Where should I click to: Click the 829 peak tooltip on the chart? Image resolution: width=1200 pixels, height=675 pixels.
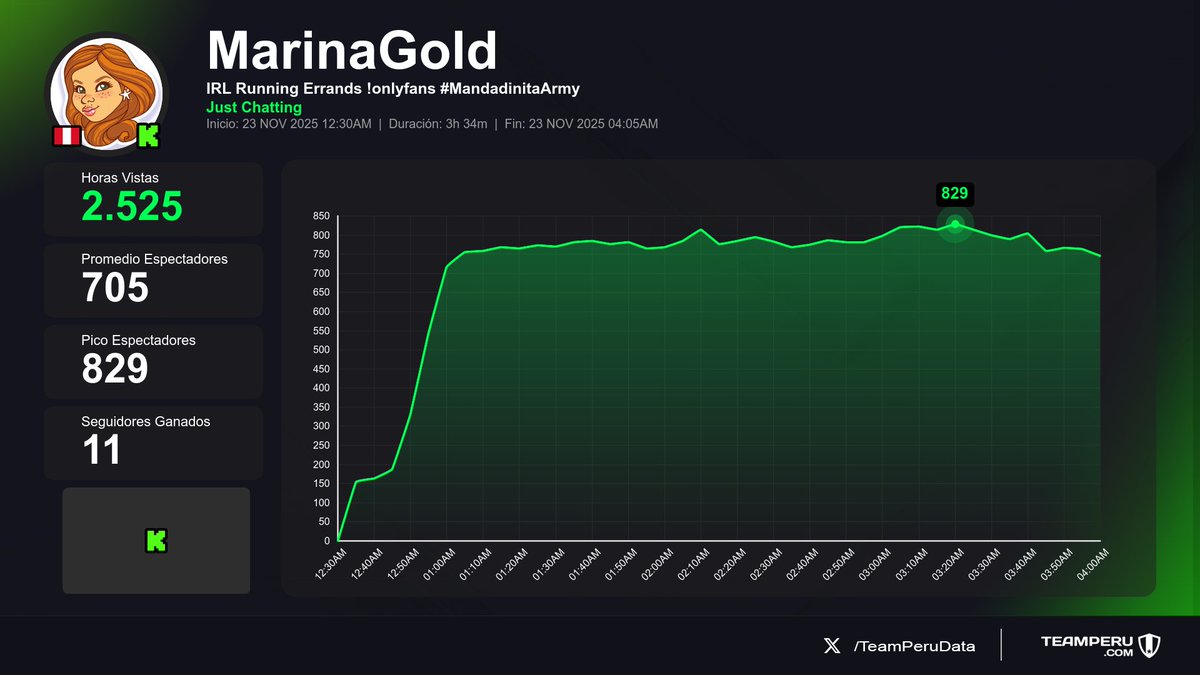pyautogui.click(x=955, y=194)
